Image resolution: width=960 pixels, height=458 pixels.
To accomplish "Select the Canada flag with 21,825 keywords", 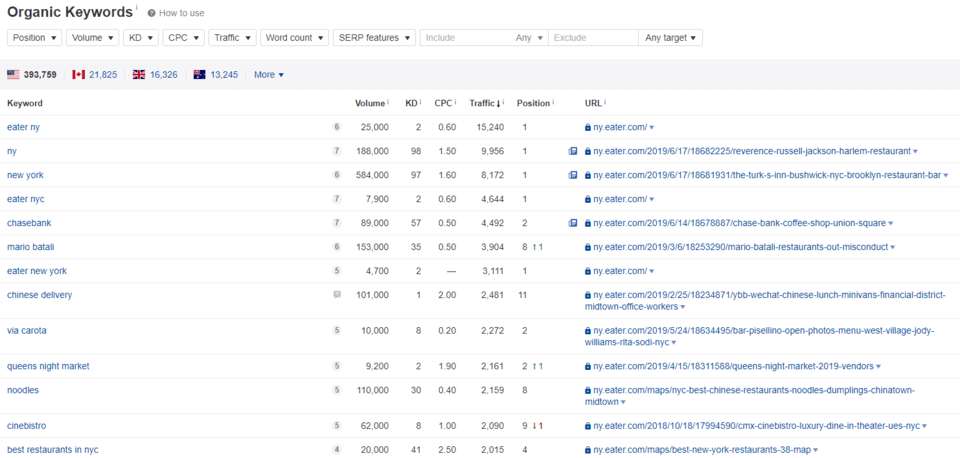I will coord(78,75).
